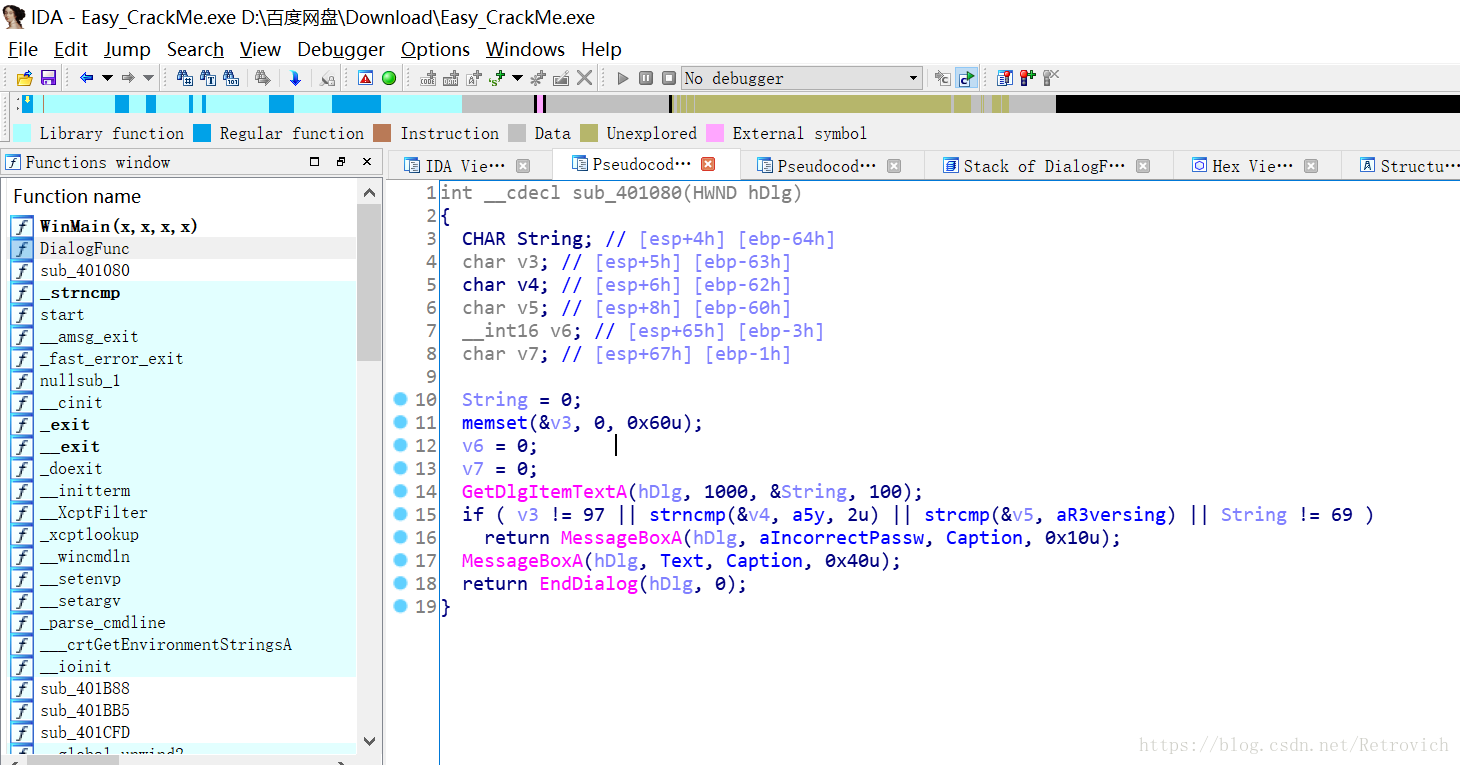
Task: Click the Search next binoculars-arrow icon
Action: 263,78
